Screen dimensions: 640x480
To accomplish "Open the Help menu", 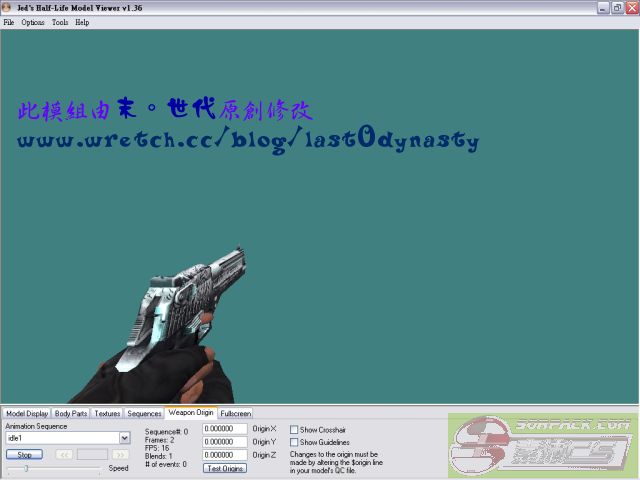I will click(82, 22).
